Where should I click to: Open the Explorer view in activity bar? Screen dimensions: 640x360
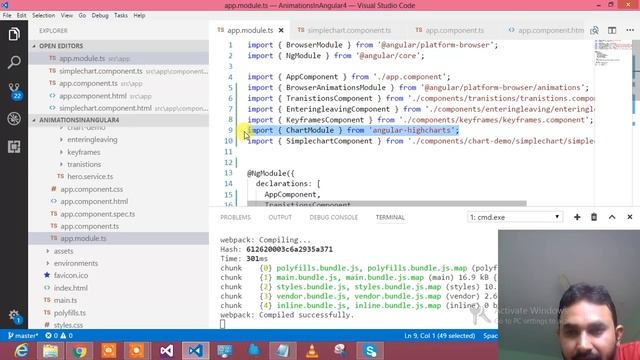[14, 34]
